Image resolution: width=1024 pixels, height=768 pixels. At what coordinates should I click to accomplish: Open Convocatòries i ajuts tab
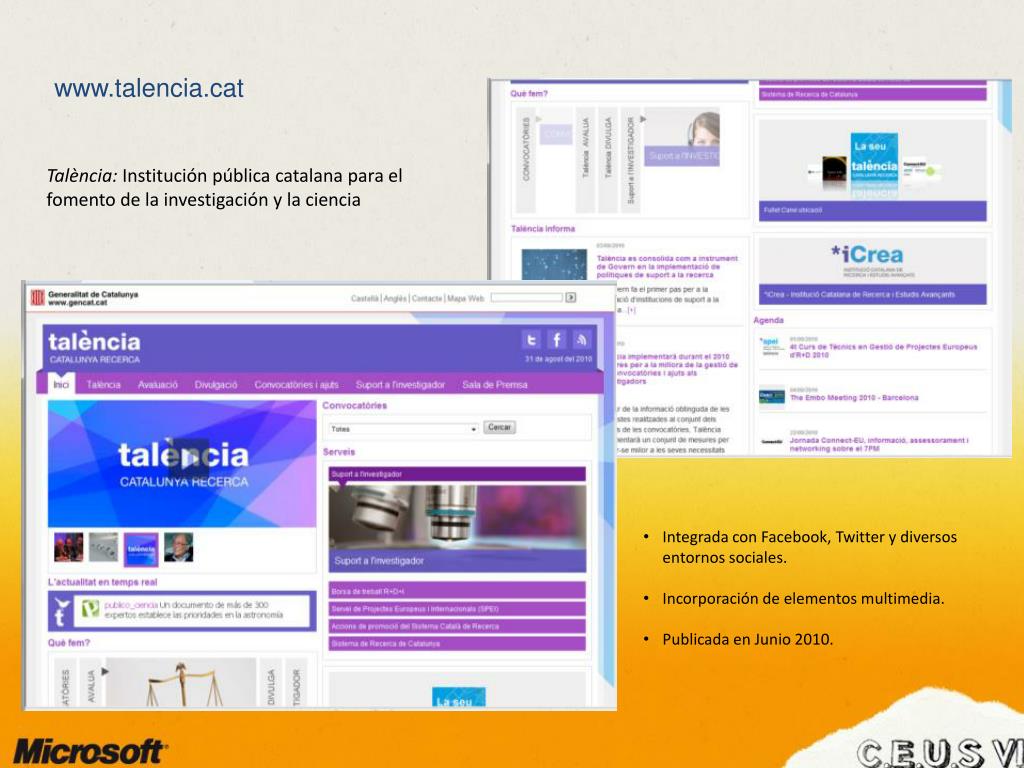pyautogui.click(x=296, y=385)
